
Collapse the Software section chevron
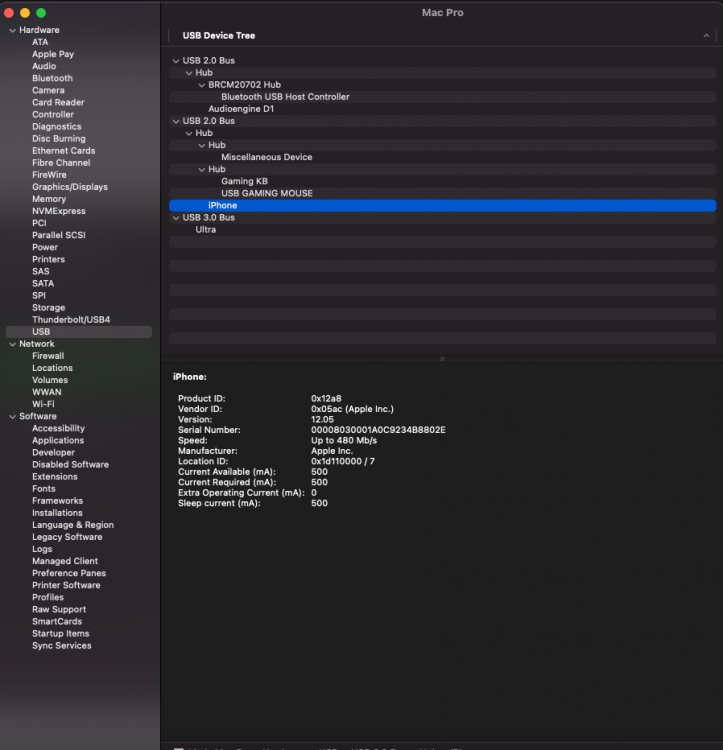coord(12,417)
